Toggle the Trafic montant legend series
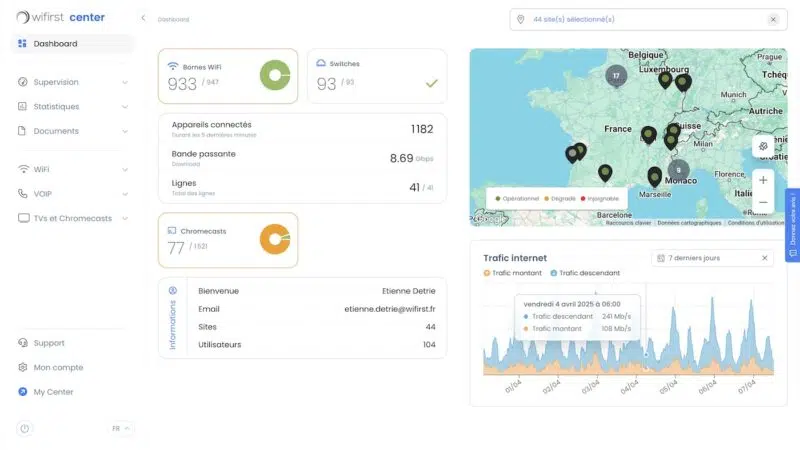800x450 pixels. click(512, 273)
